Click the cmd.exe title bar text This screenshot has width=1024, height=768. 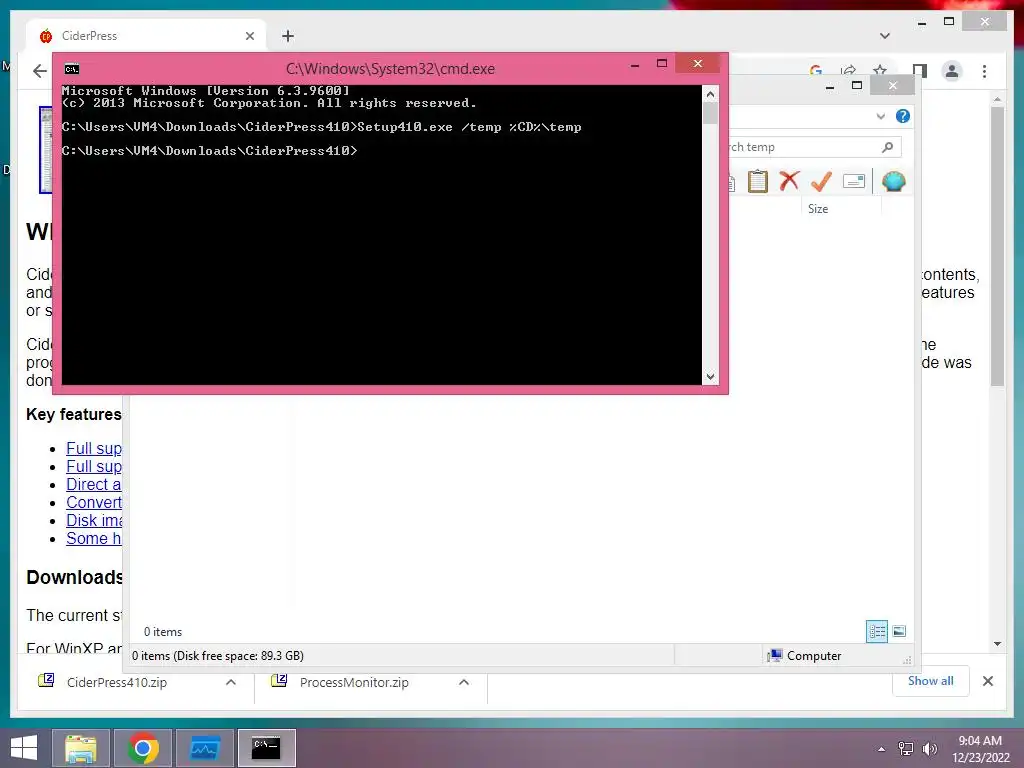click(391, 69)
